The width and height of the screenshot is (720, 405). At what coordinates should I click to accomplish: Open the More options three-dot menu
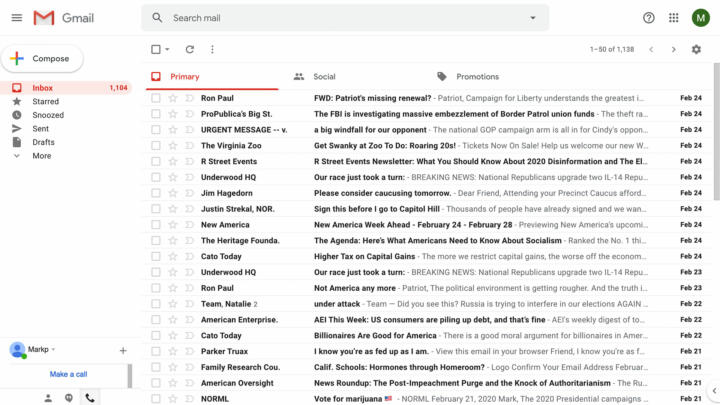212,49
